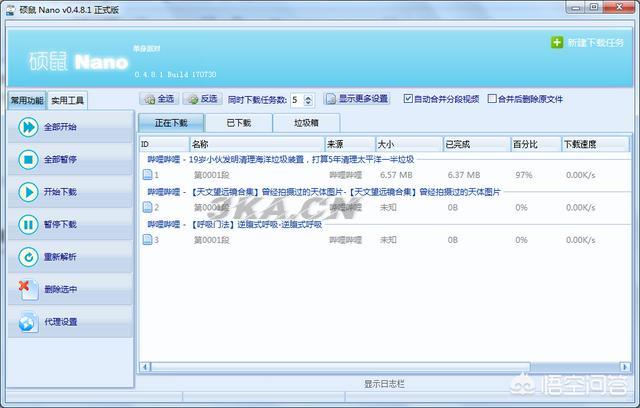Screen dimensions: 640x408
Task: Click the 显示更多设置 document icon
Action: (x=331, y=99)
